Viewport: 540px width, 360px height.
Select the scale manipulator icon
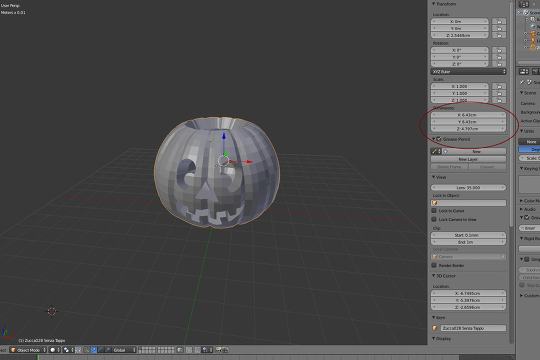click(x=108, y=350)
